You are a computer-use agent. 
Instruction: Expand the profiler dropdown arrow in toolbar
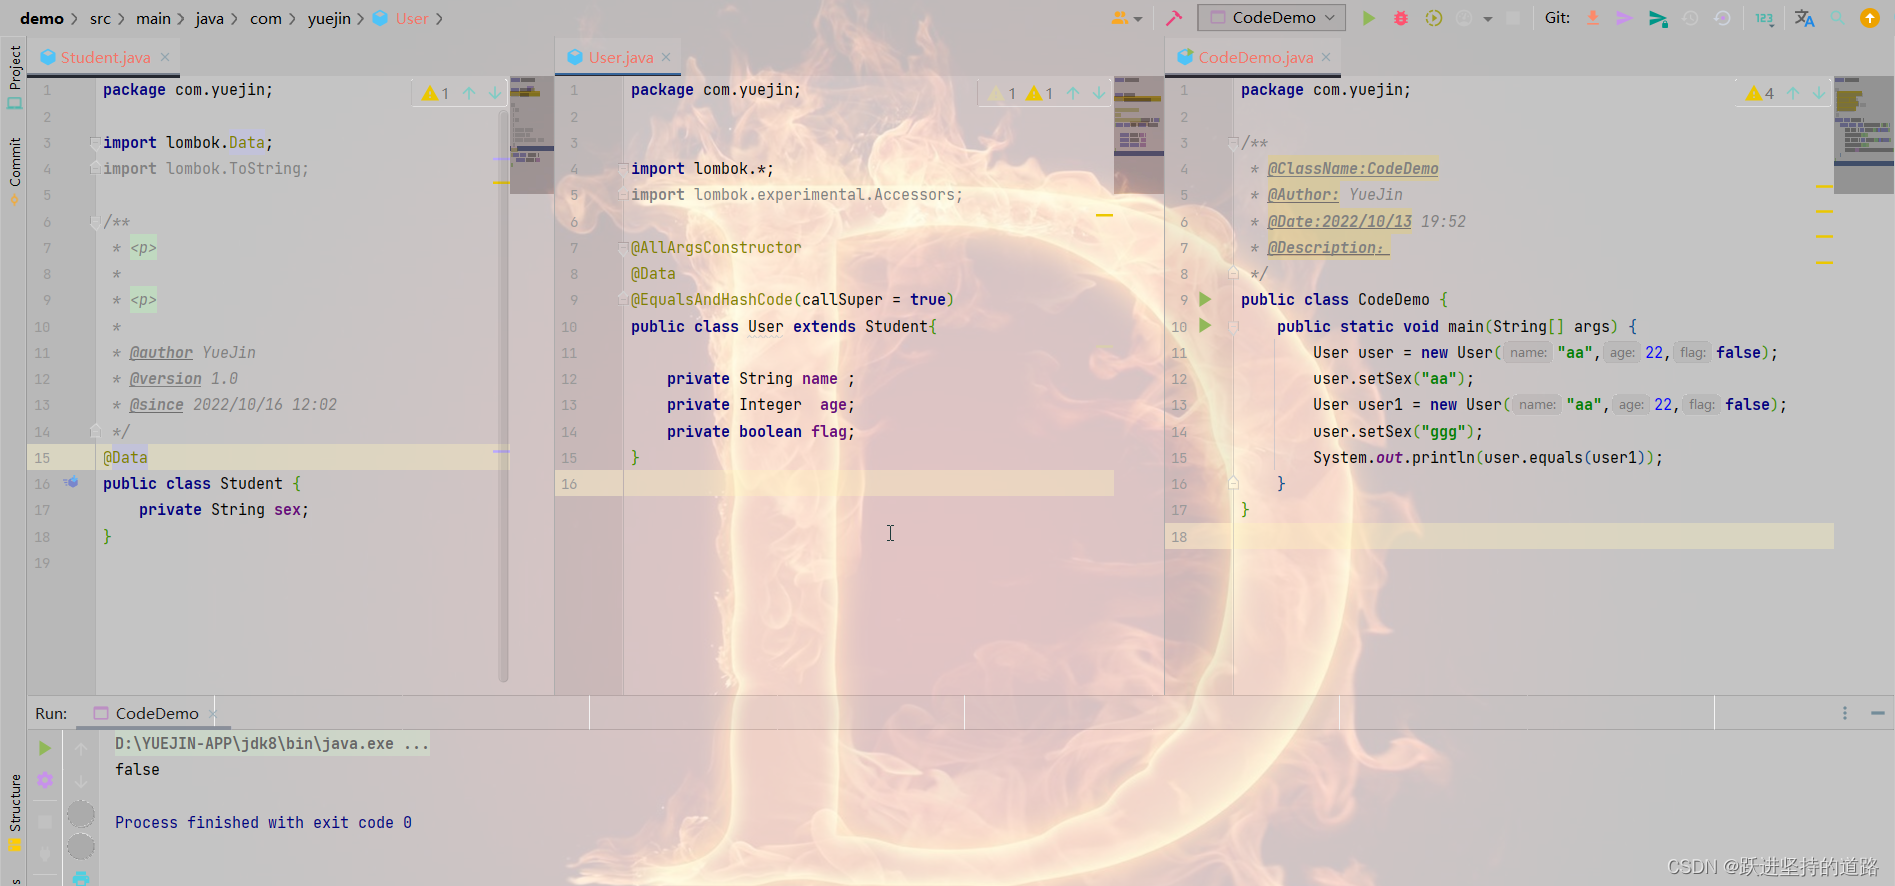pos(1488,19)
